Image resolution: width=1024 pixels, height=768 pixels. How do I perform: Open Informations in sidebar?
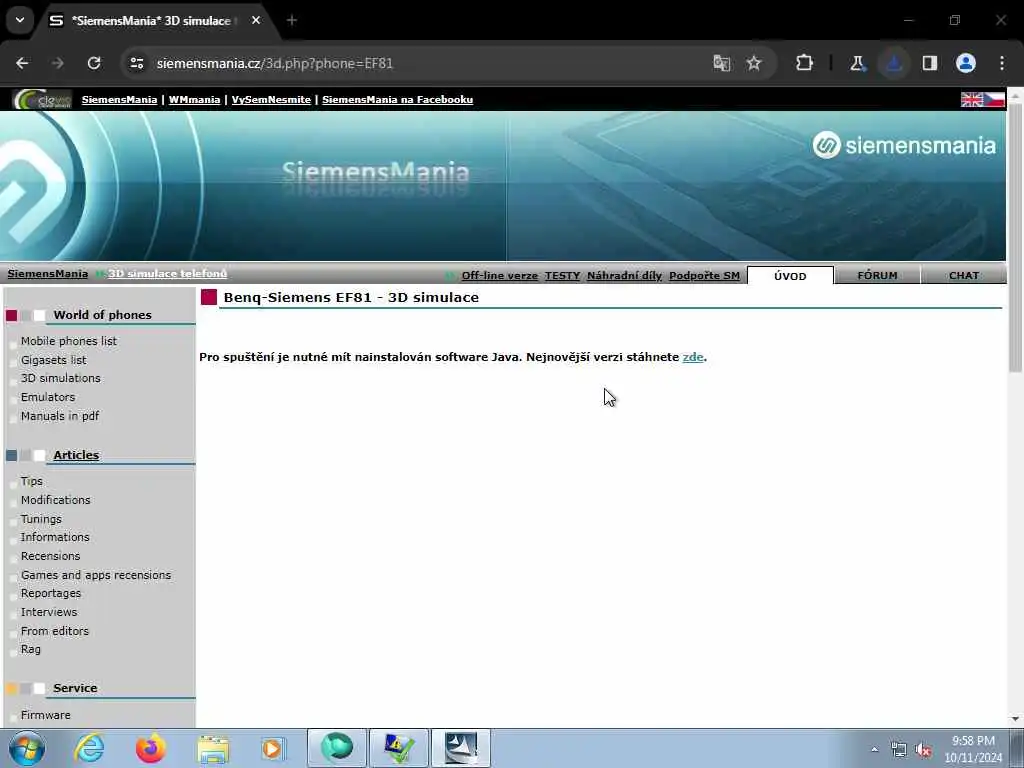(55, 537)
